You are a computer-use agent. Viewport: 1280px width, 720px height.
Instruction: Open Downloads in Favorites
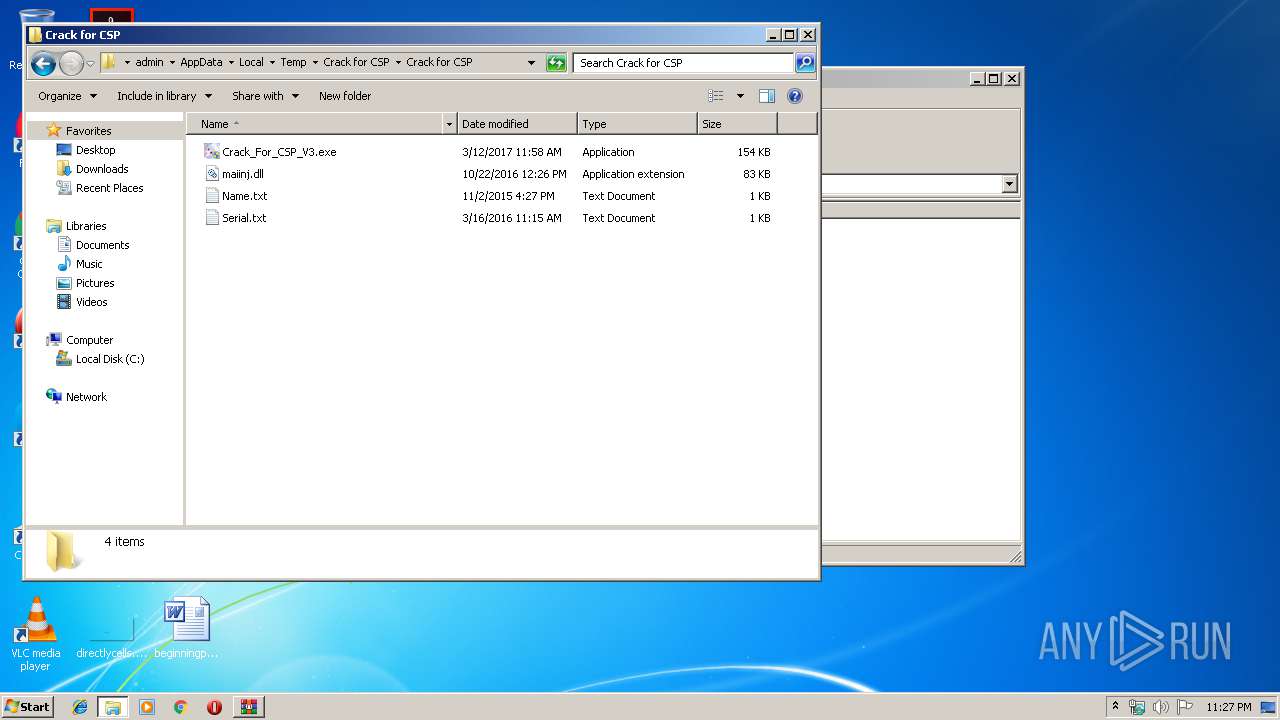102,169
